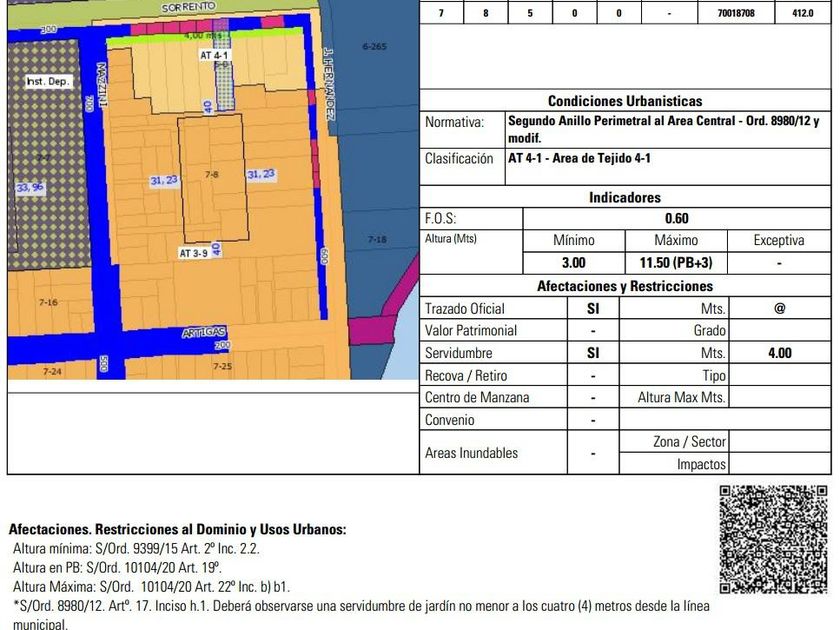The width and height of the screenshot is (840, 630).
Task: Click the Tipo label
Action: pyautogui.click(x=714, y=376)
